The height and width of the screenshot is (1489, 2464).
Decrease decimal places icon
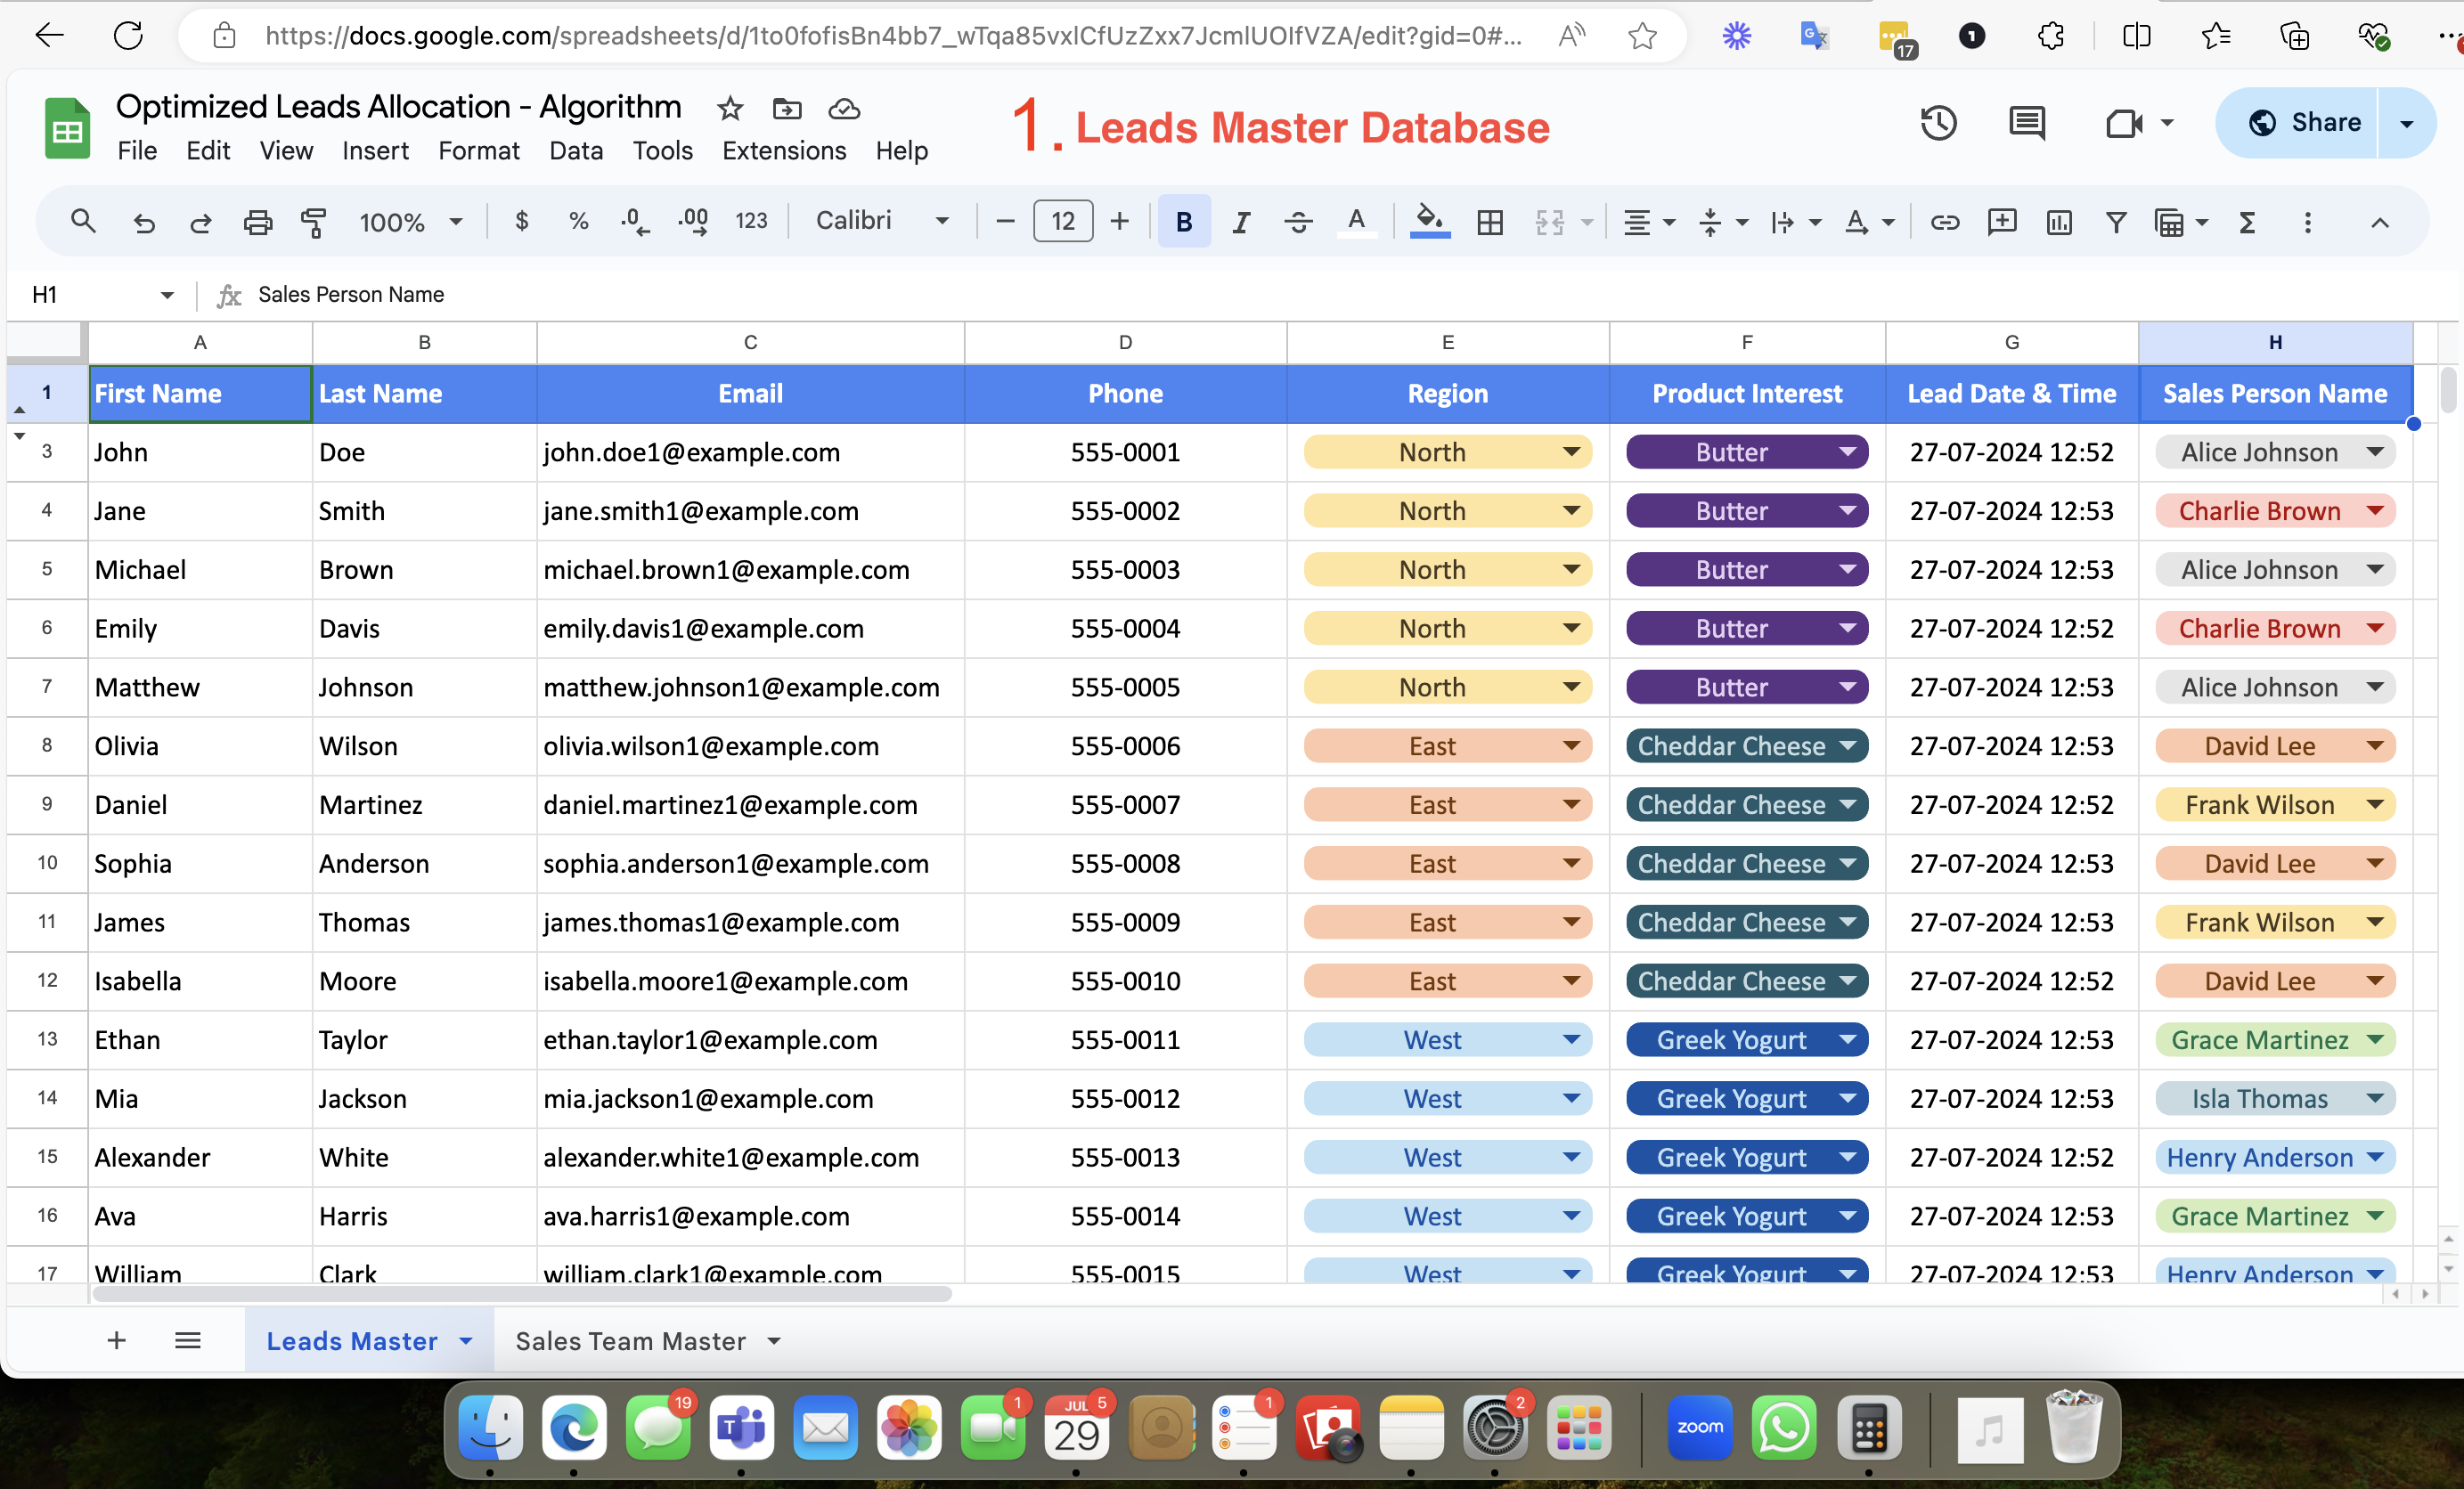[634, 221]
